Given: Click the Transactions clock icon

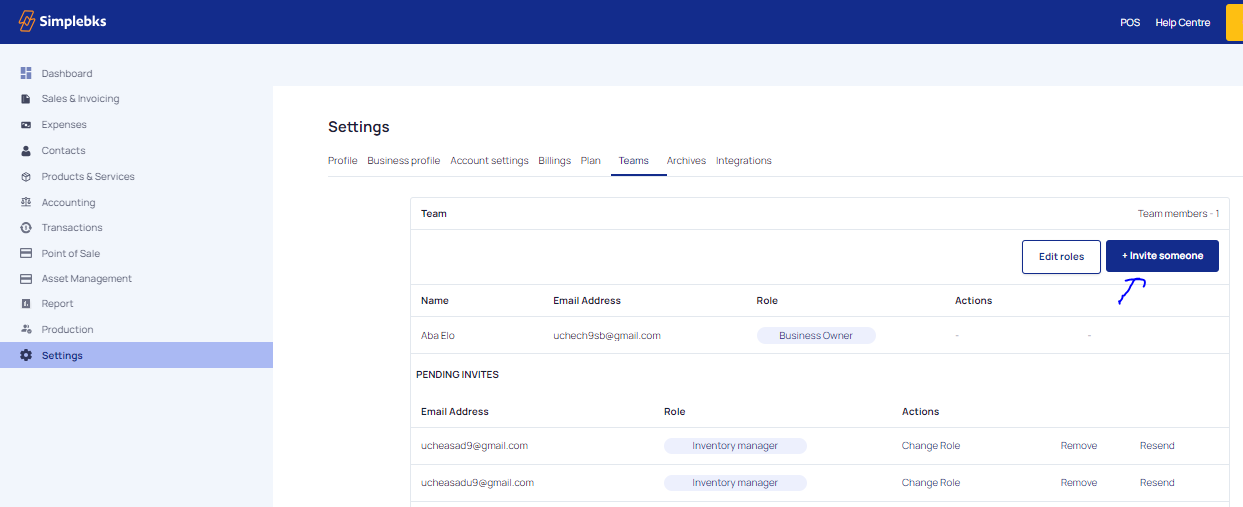Looking at the screenshot, I should 26,228.
